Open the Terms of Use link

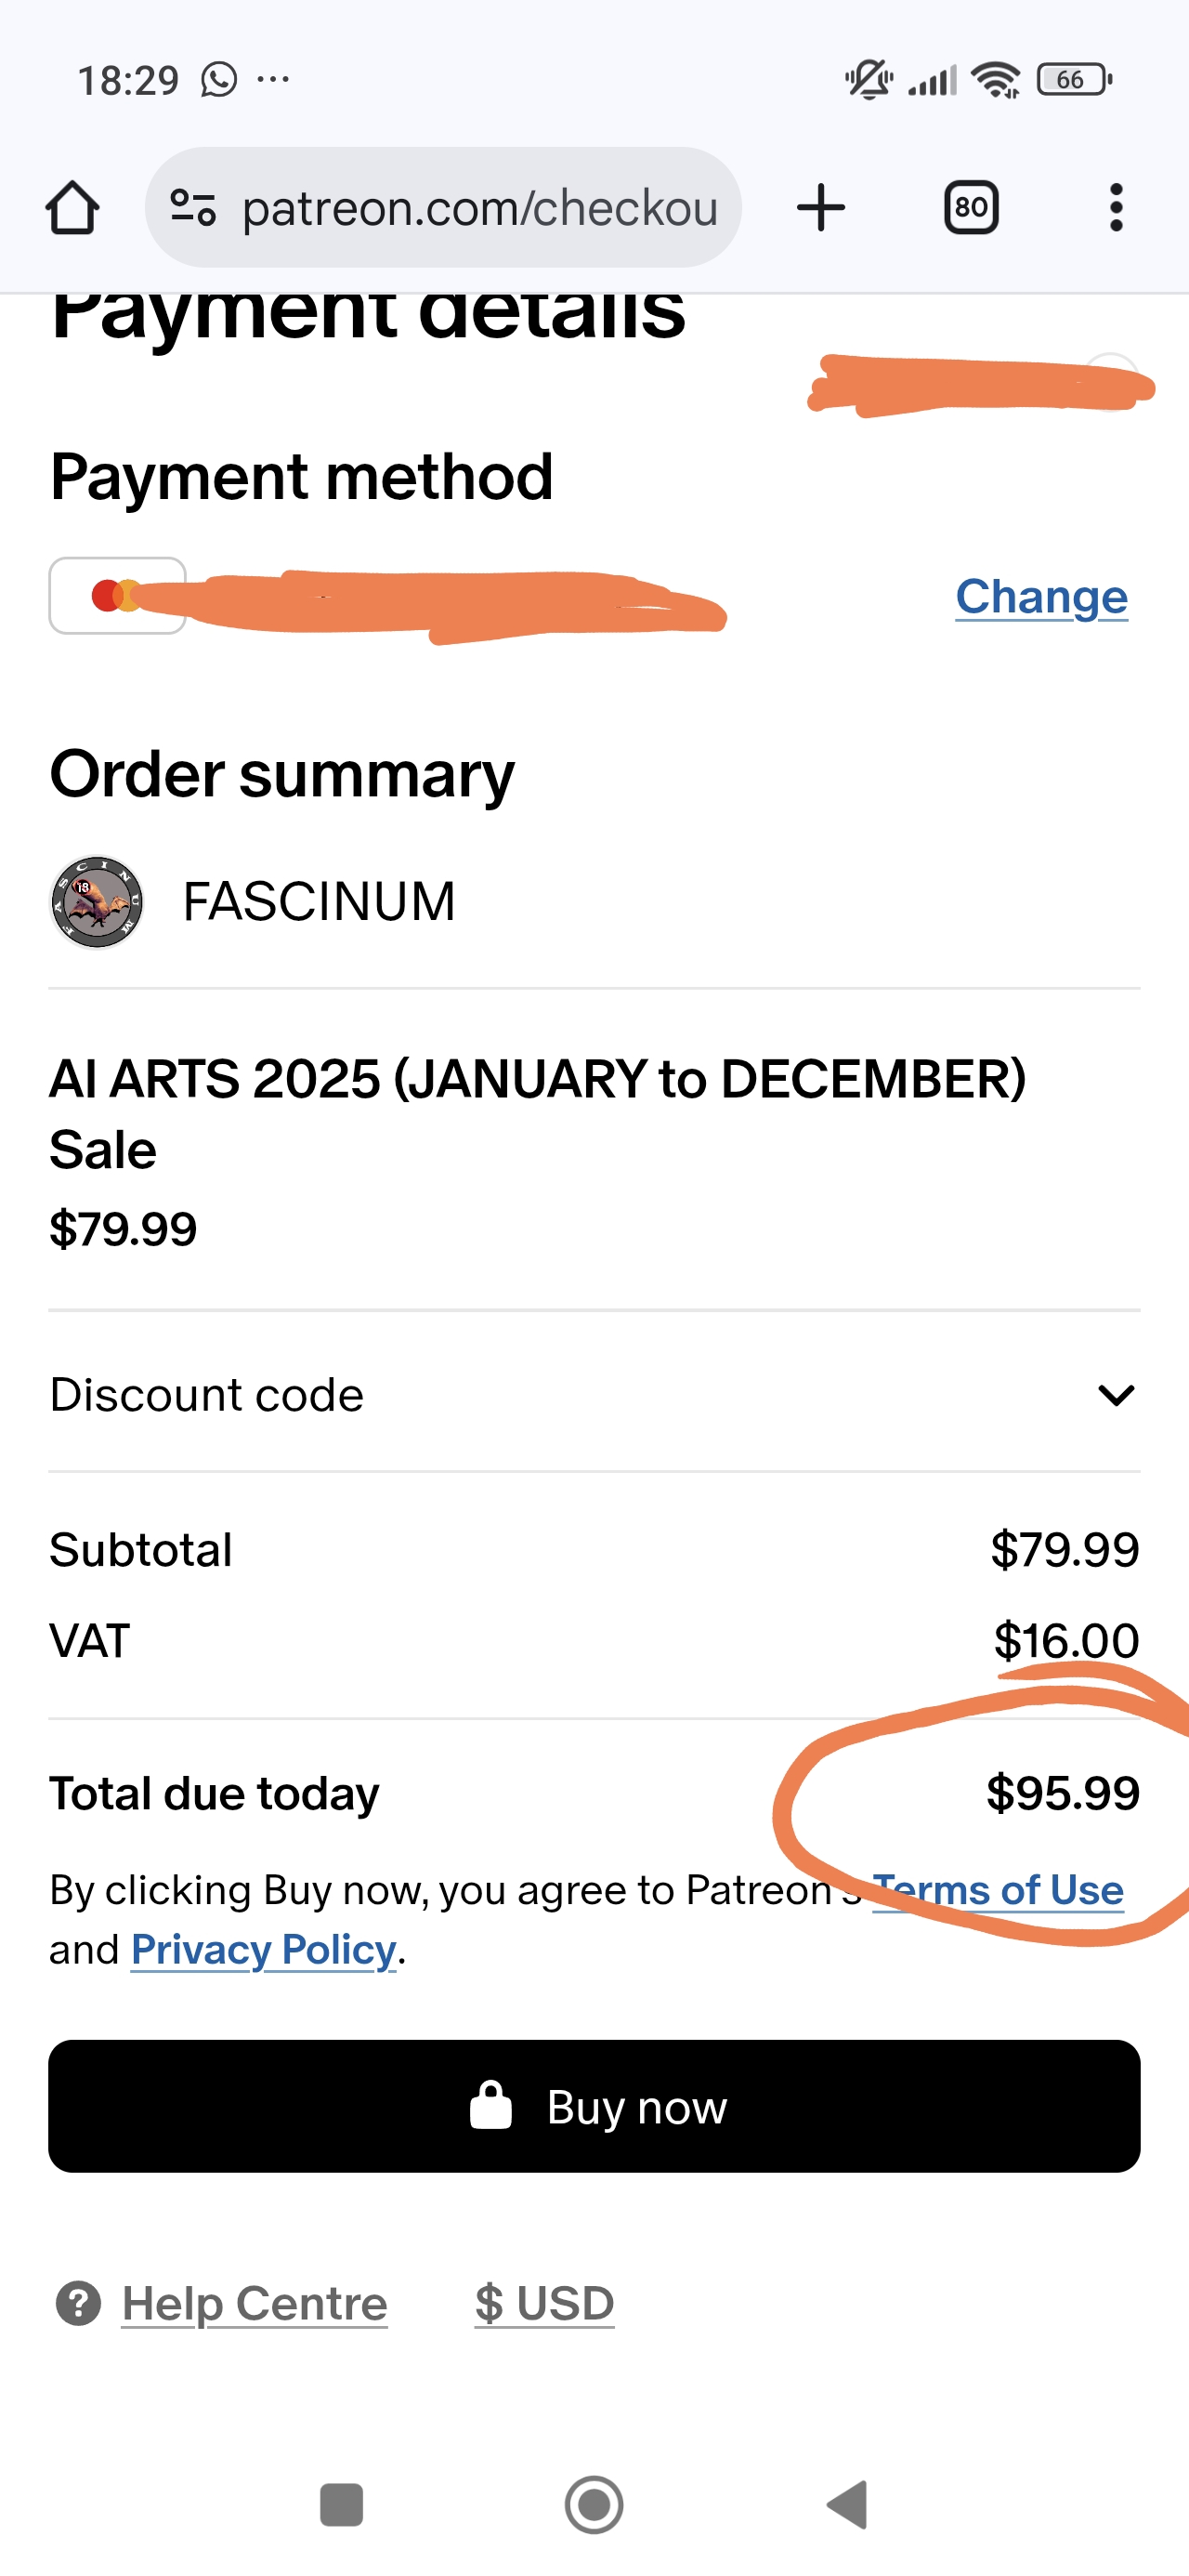click(x=998, y=1890)
